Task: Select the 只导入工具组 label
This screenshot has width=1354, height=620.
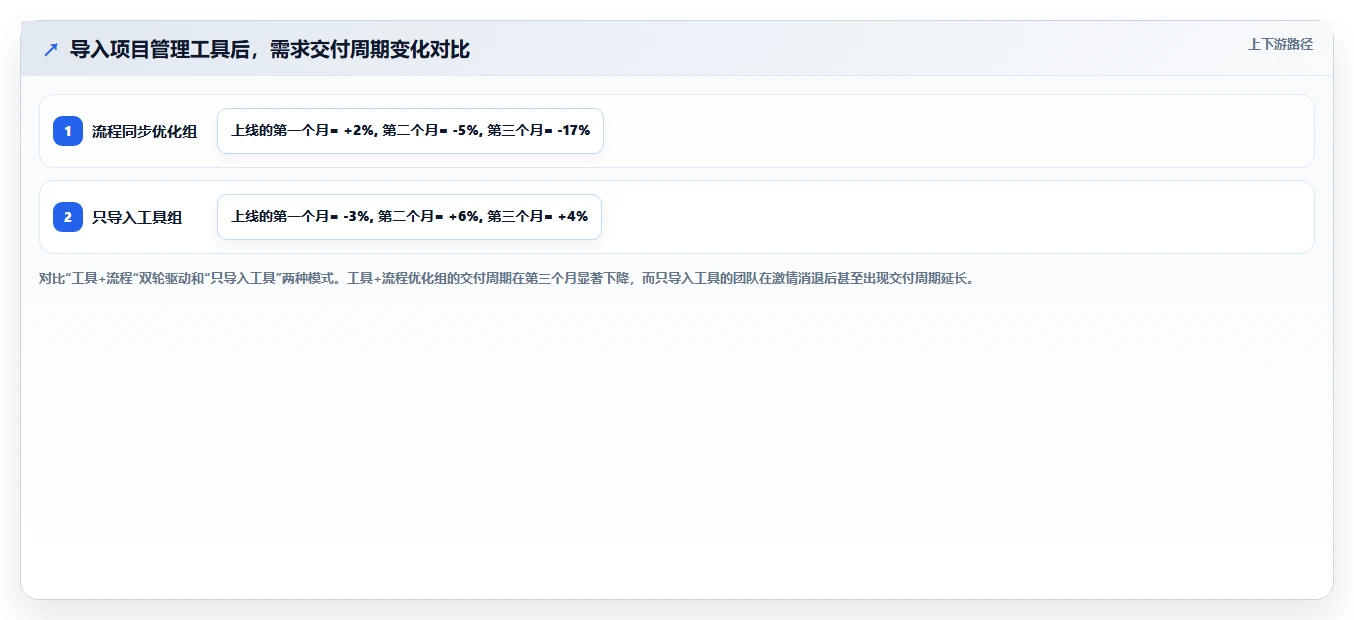Action: [x=137, y=217]
